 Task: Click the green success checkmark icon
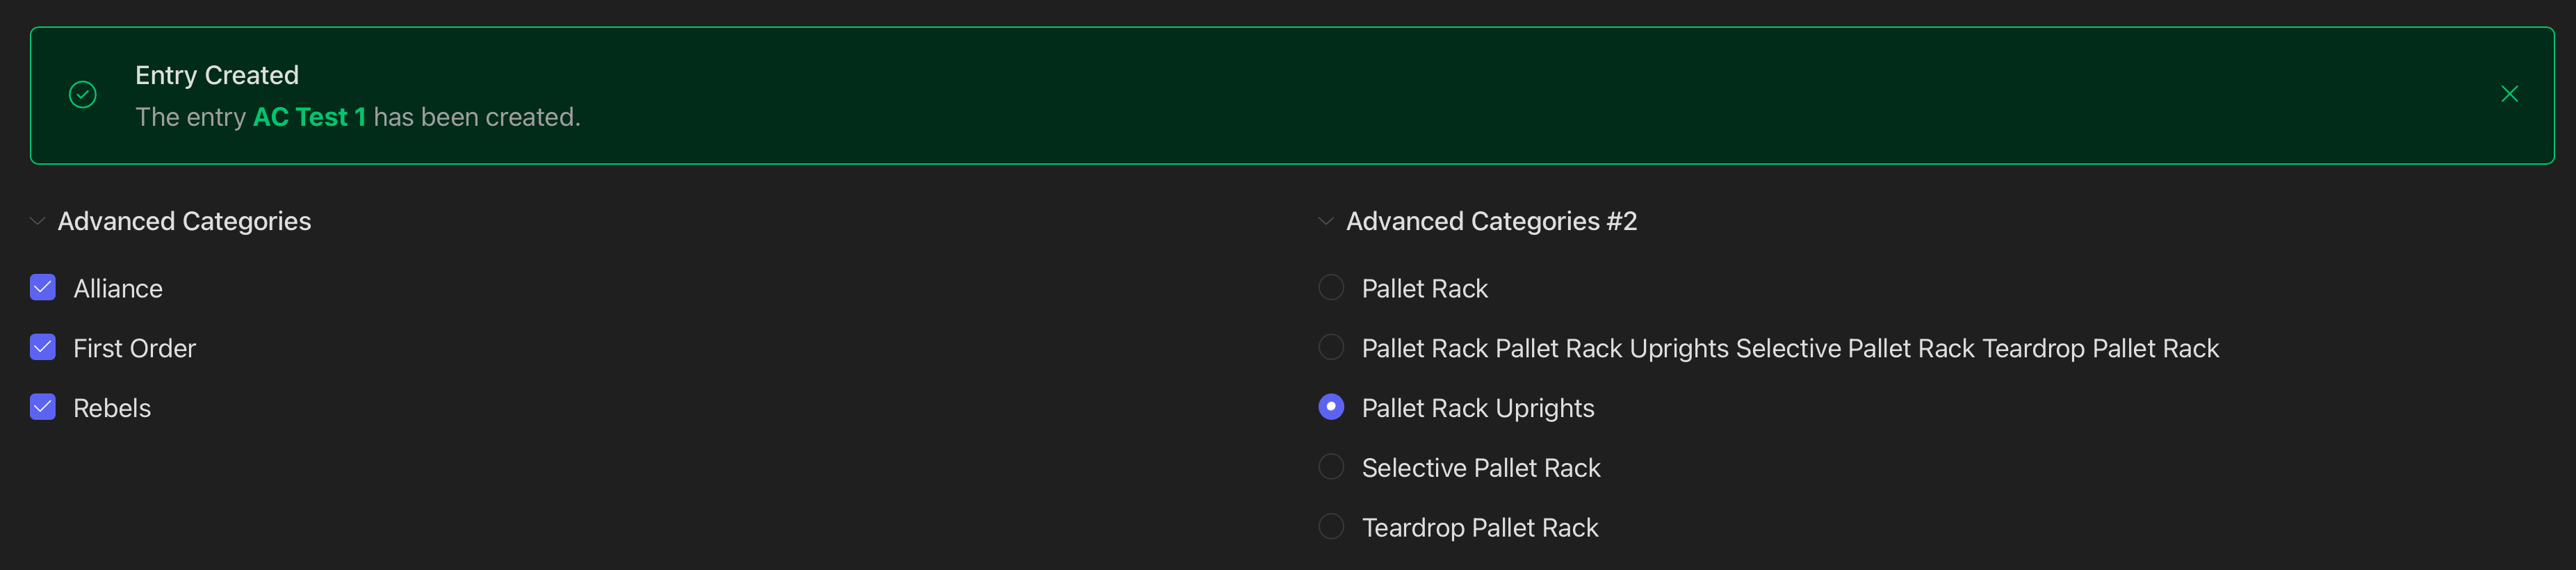[83, 95]
